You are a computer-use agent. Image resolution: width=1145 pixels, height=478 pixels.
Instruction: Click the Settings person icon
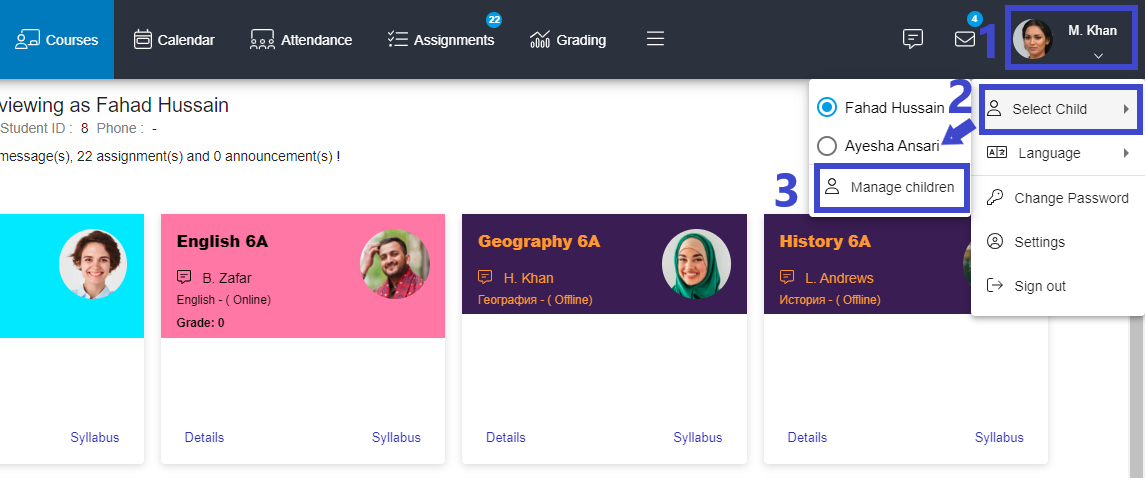[x=995, y=241]
